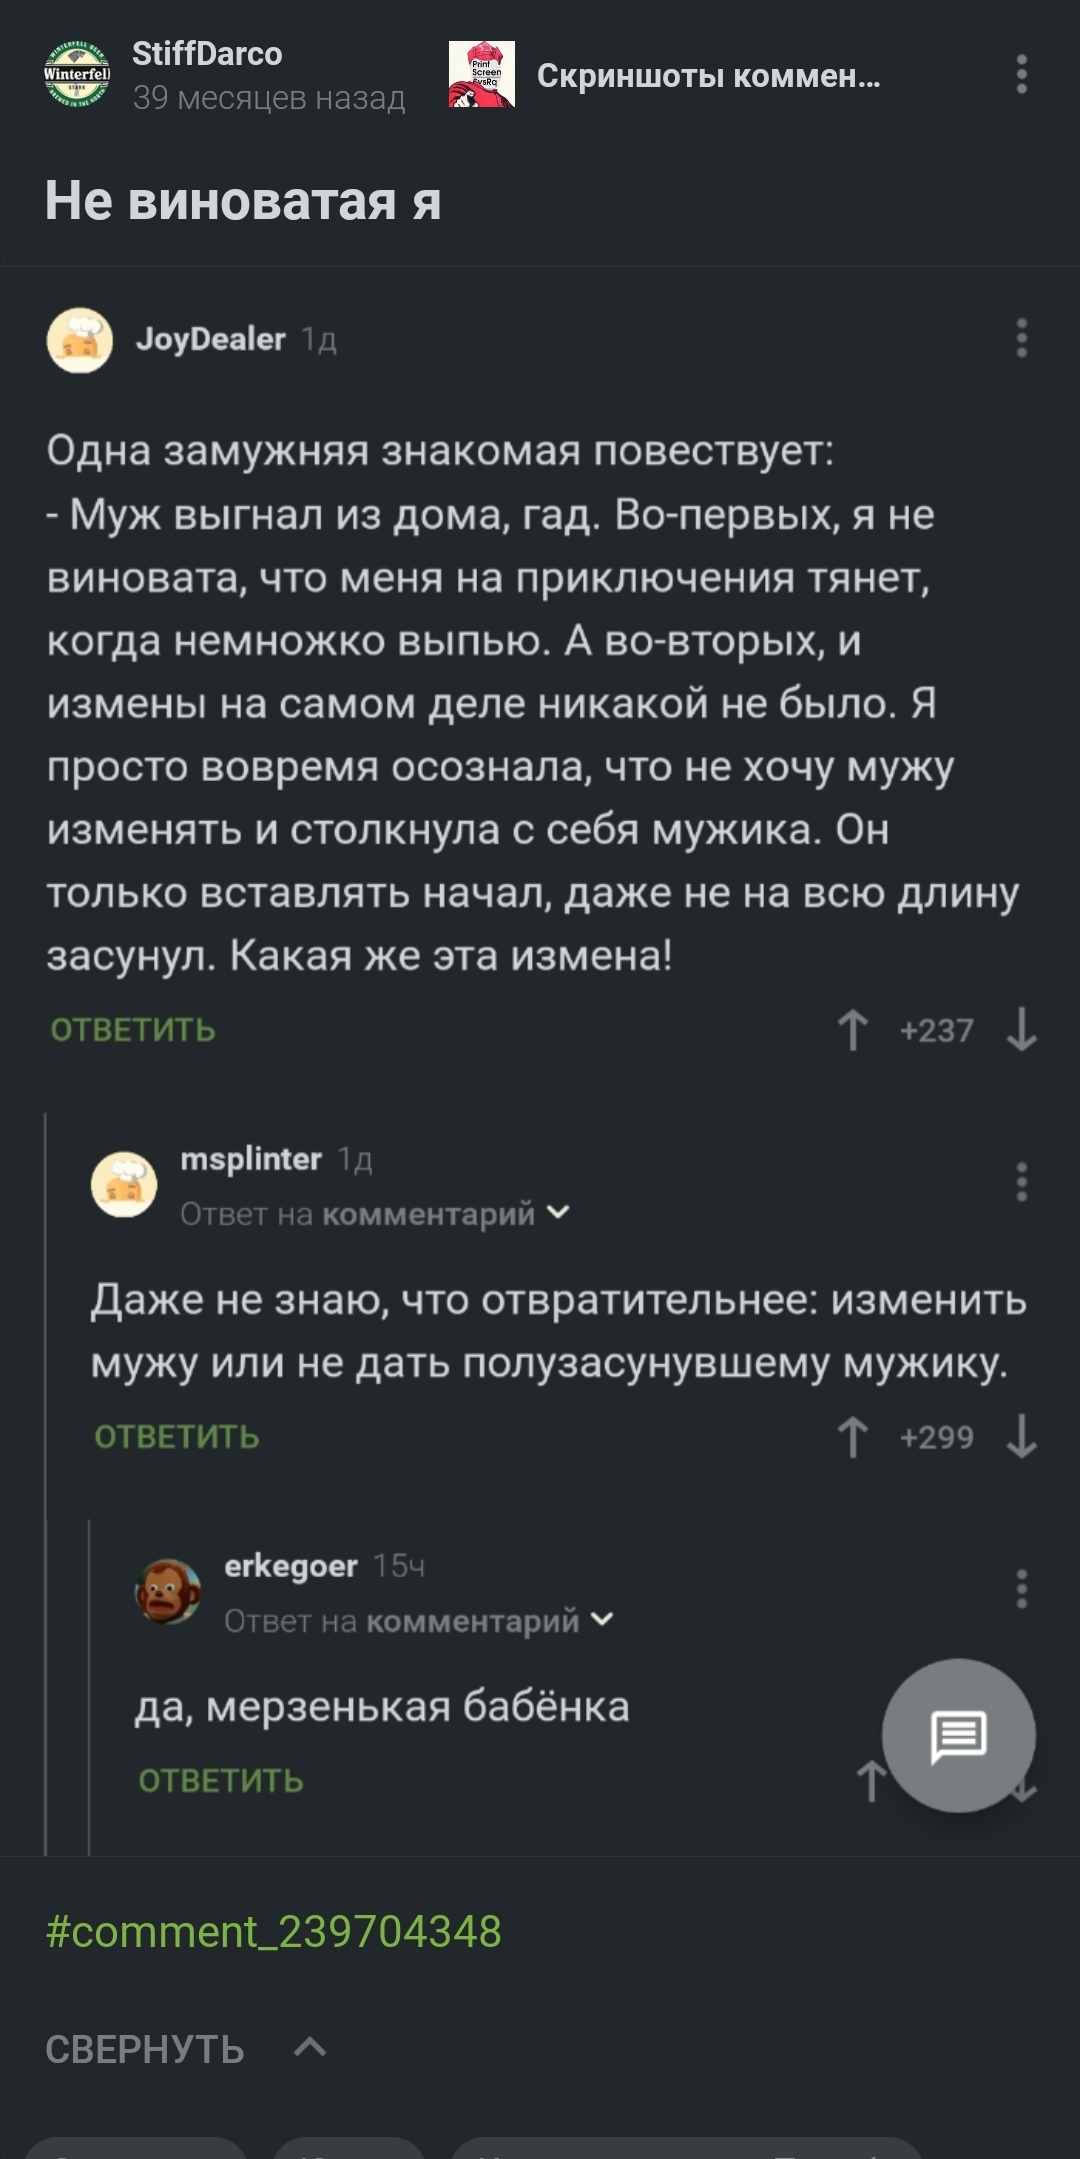Image resolution: width=1080 pixels, height=2159 pixels.
Task: Open post title Не виноватая я
Action: tap(243, 201)
